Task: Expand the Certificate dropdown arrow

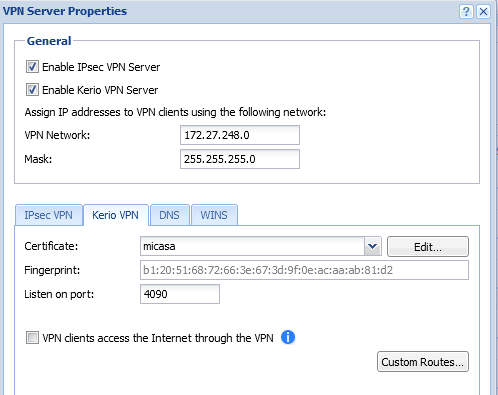Action: click(373, 246)
